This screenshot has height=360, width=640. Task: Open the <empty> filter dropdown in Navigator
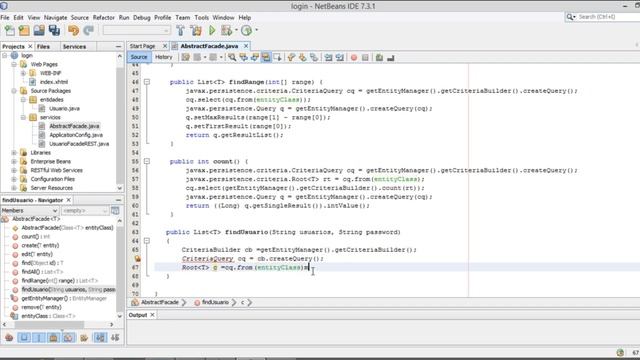tap(85, 211)
